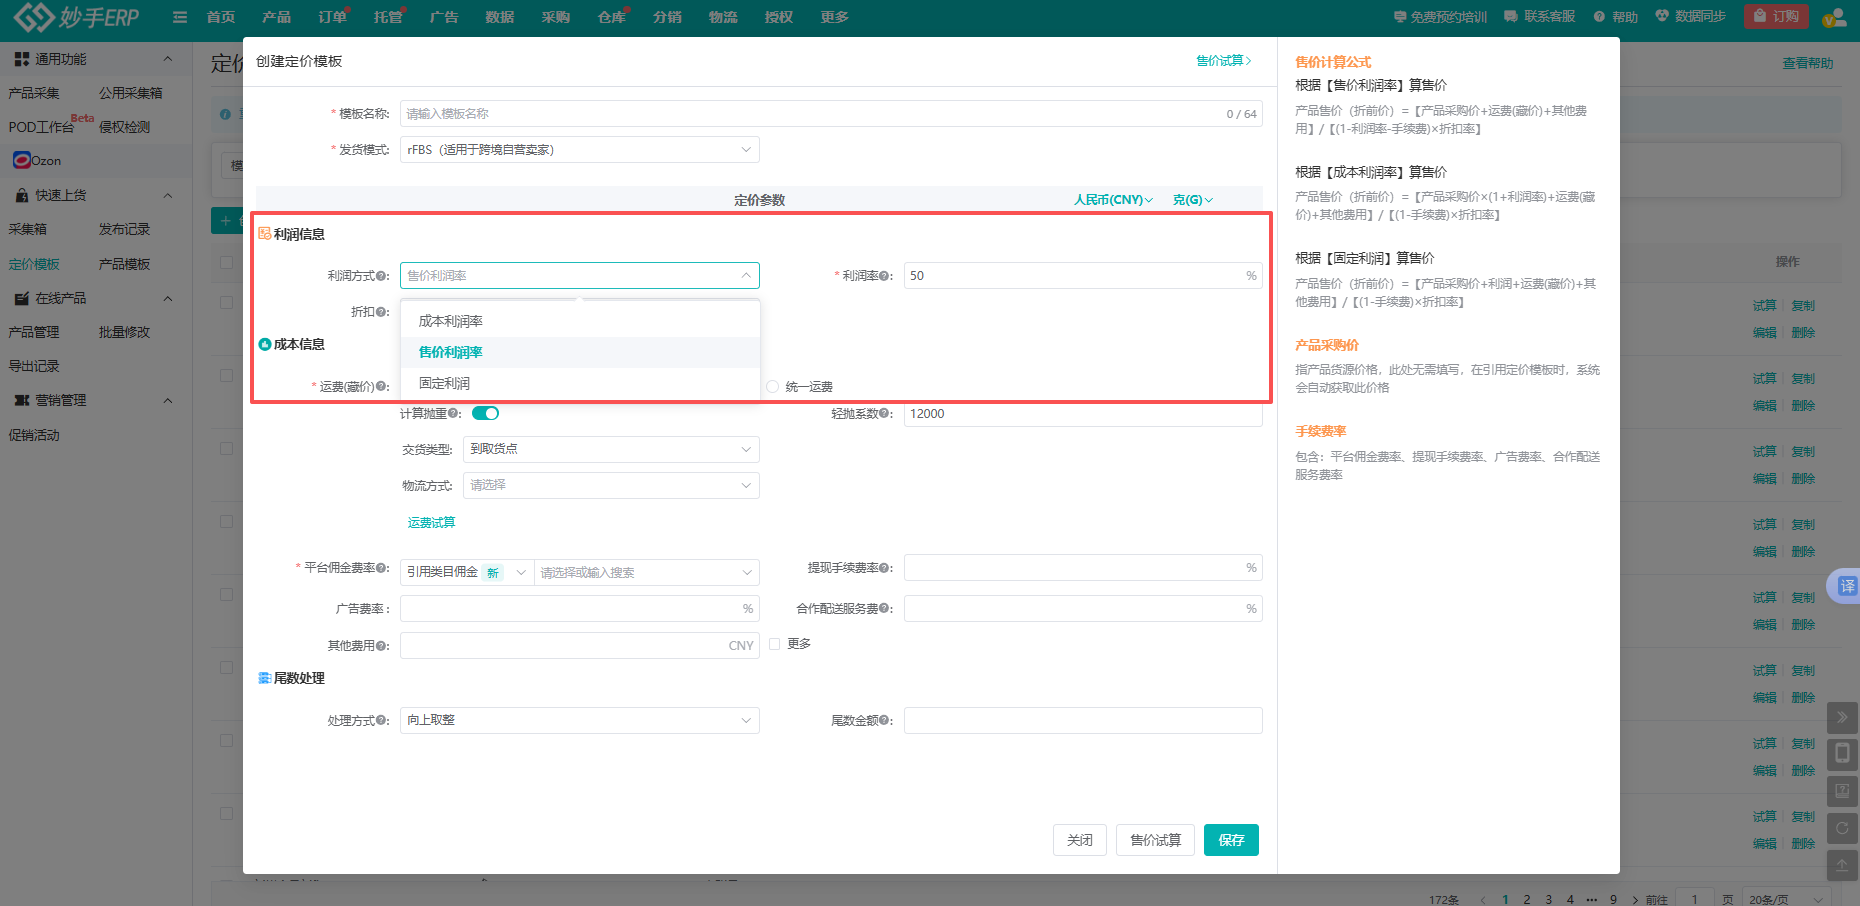The image size is (1860, 906).
Task: Select the 统一运费 radio button
Action: click(x=773, y=387)
